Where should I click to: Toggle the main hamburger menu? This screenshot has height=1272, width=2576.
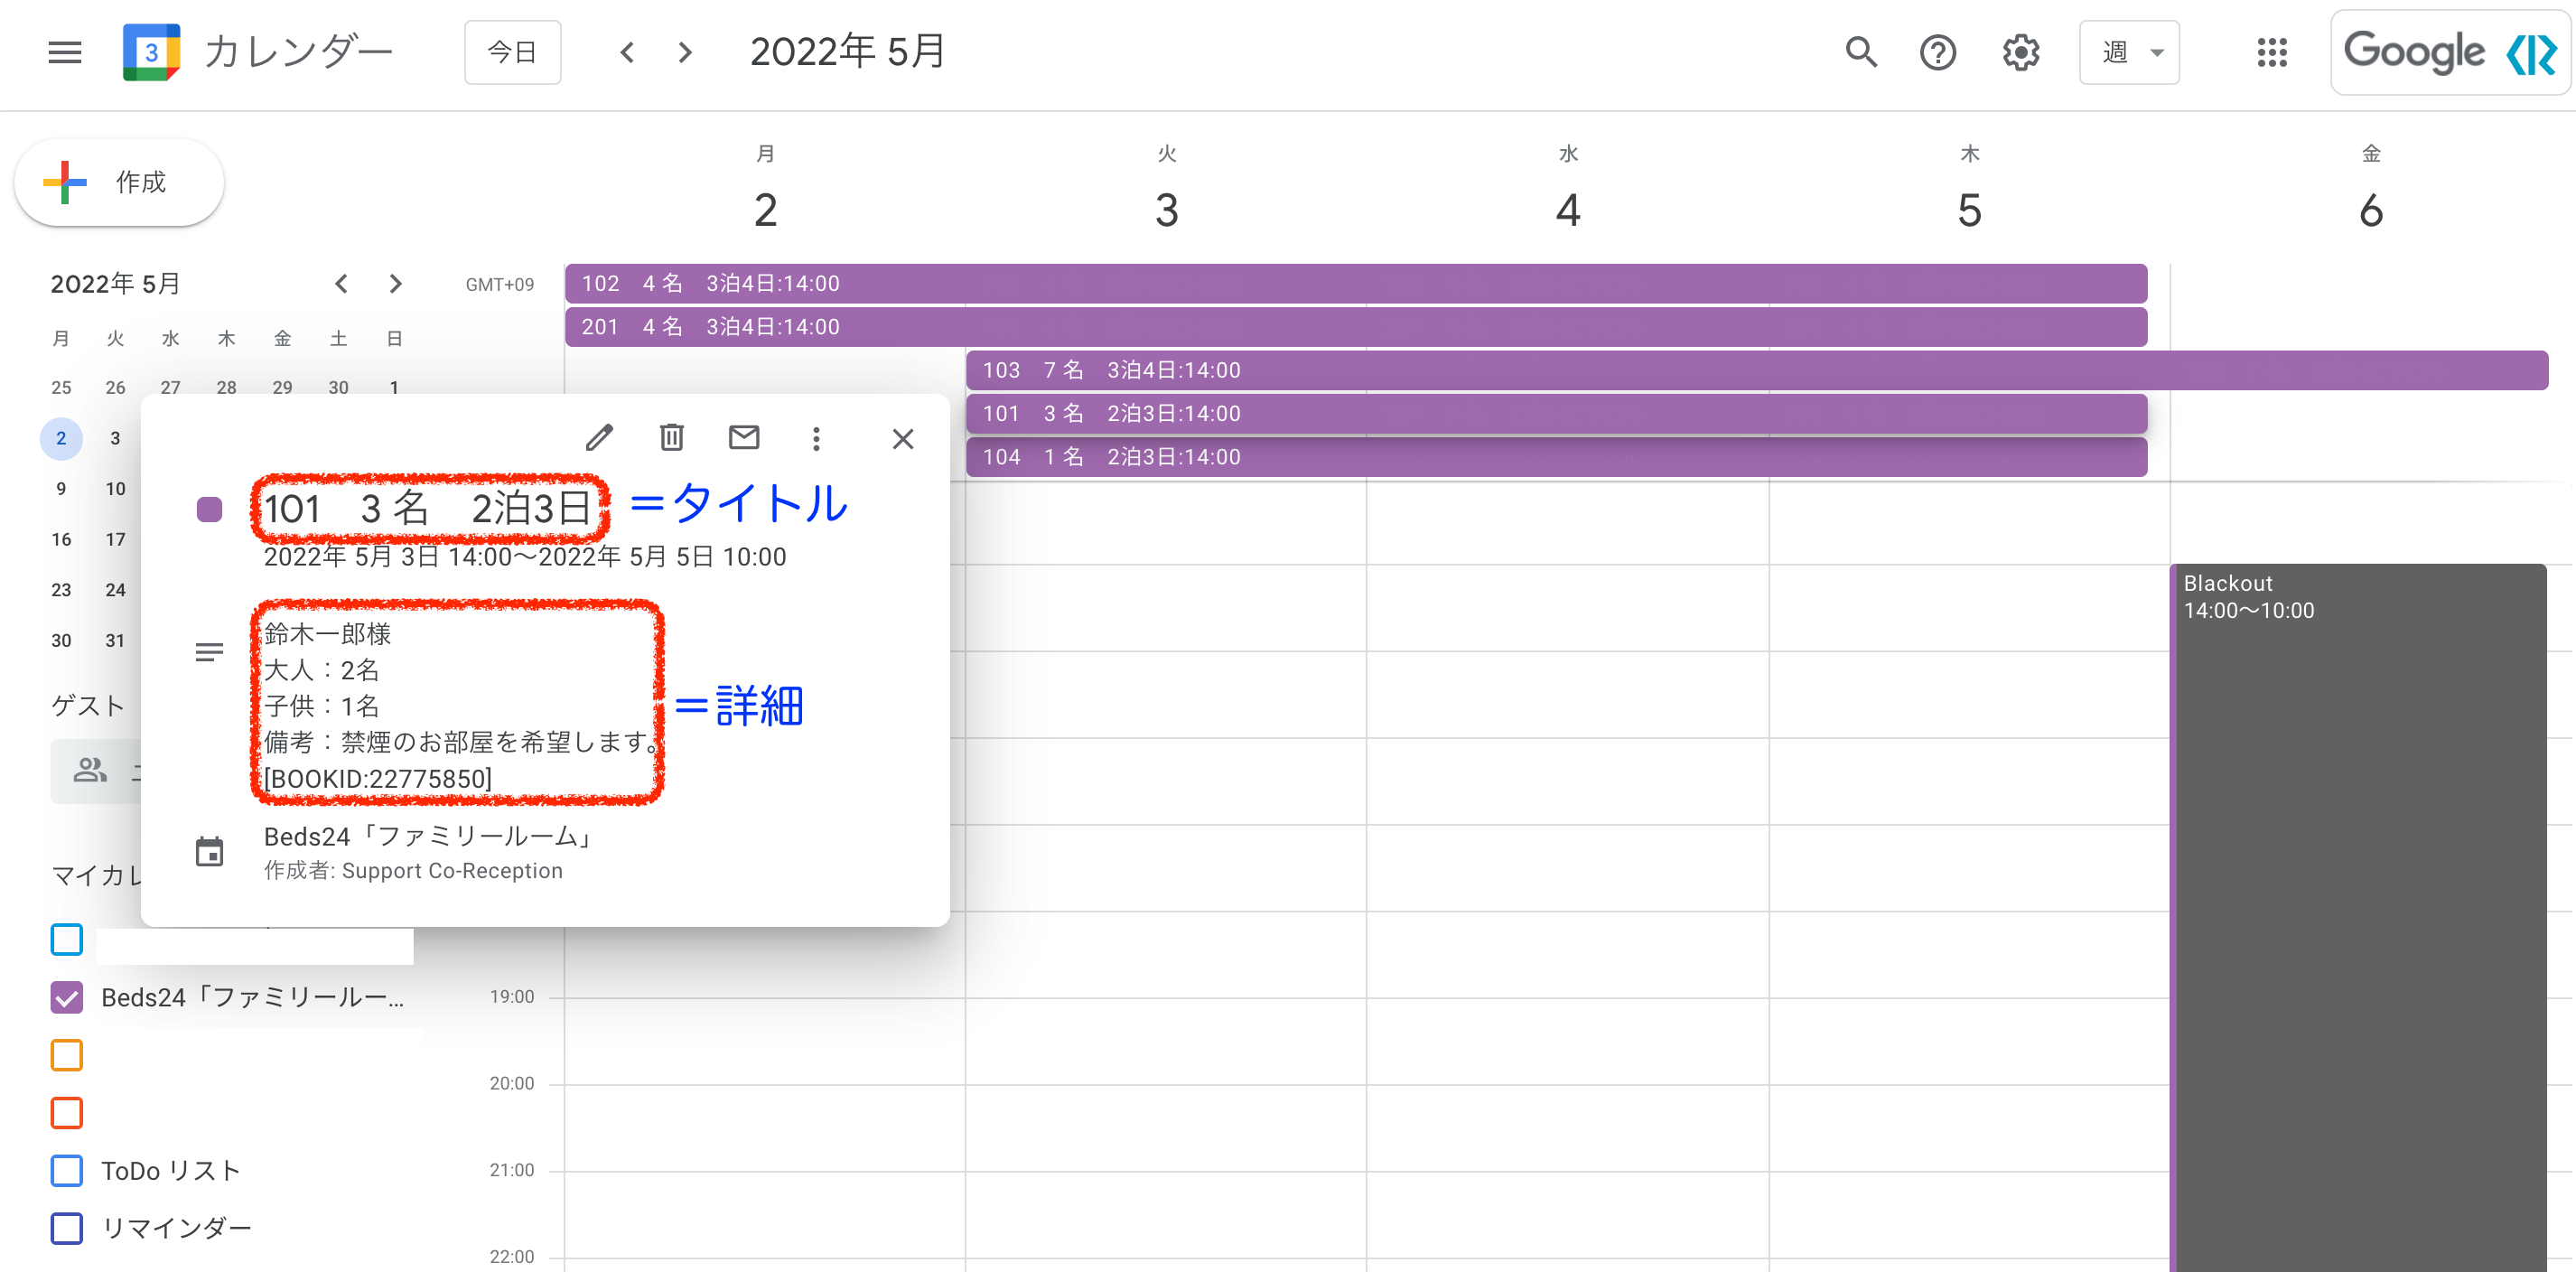[x=65, y=52]
